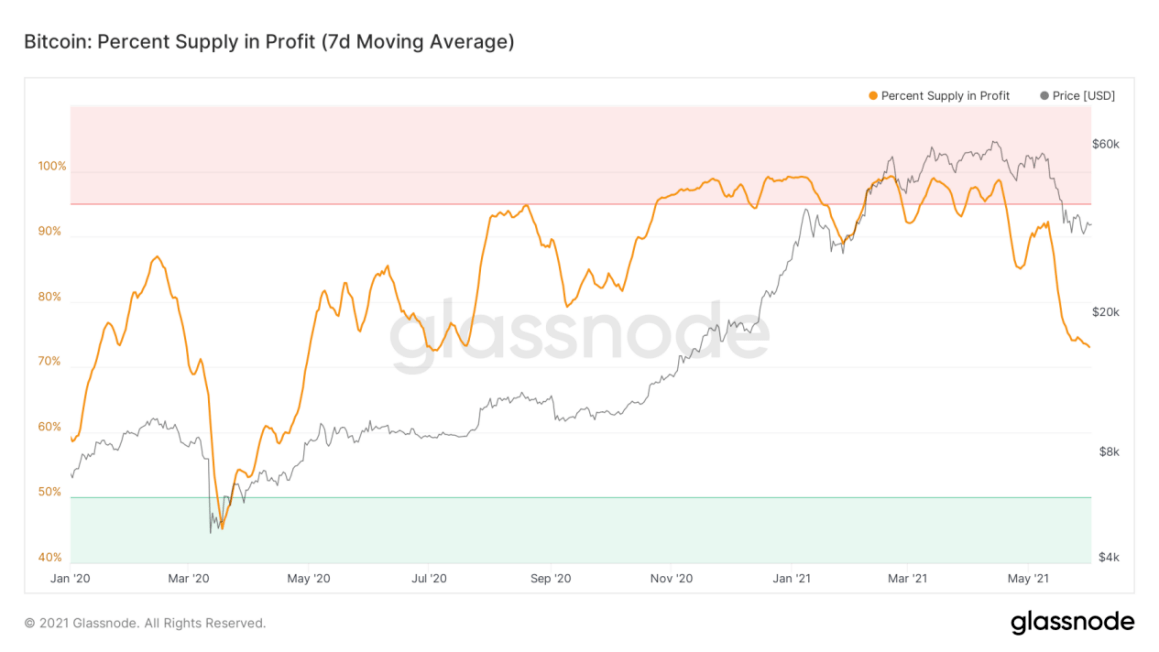Select the $8k price axis label
The height and width of the screenshot is (652, 1159).
point(1108,452)
